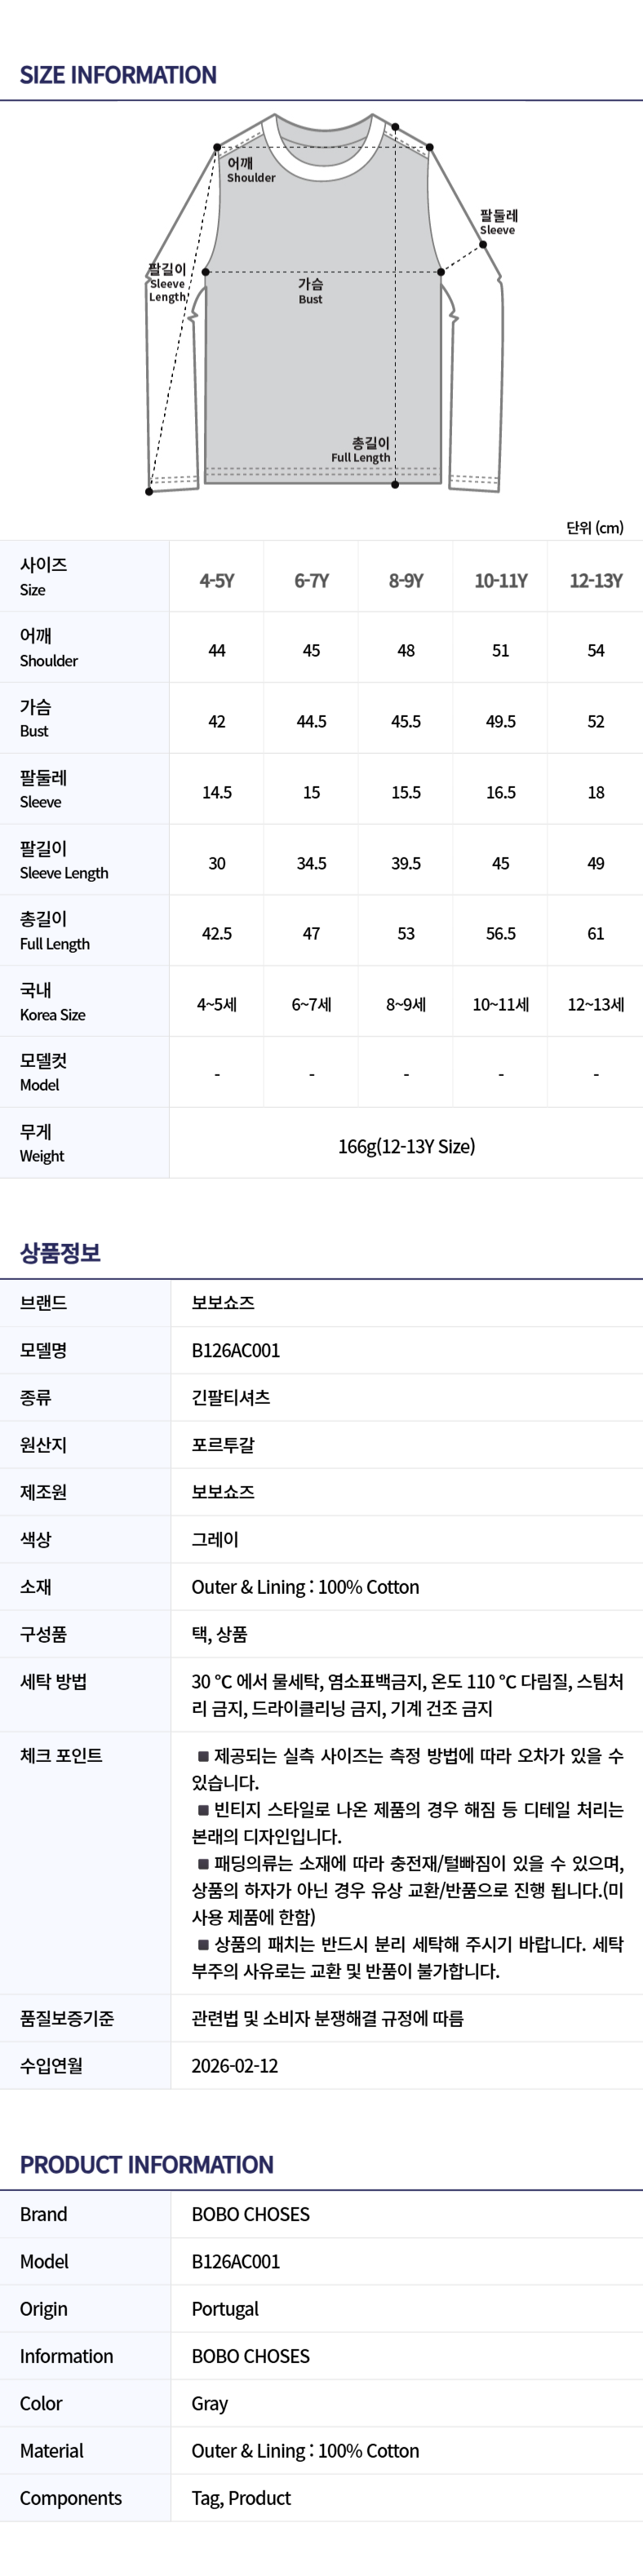Select the 8-9Y size column header
This screenshot has width=643, height=2576.
[406, 580]
